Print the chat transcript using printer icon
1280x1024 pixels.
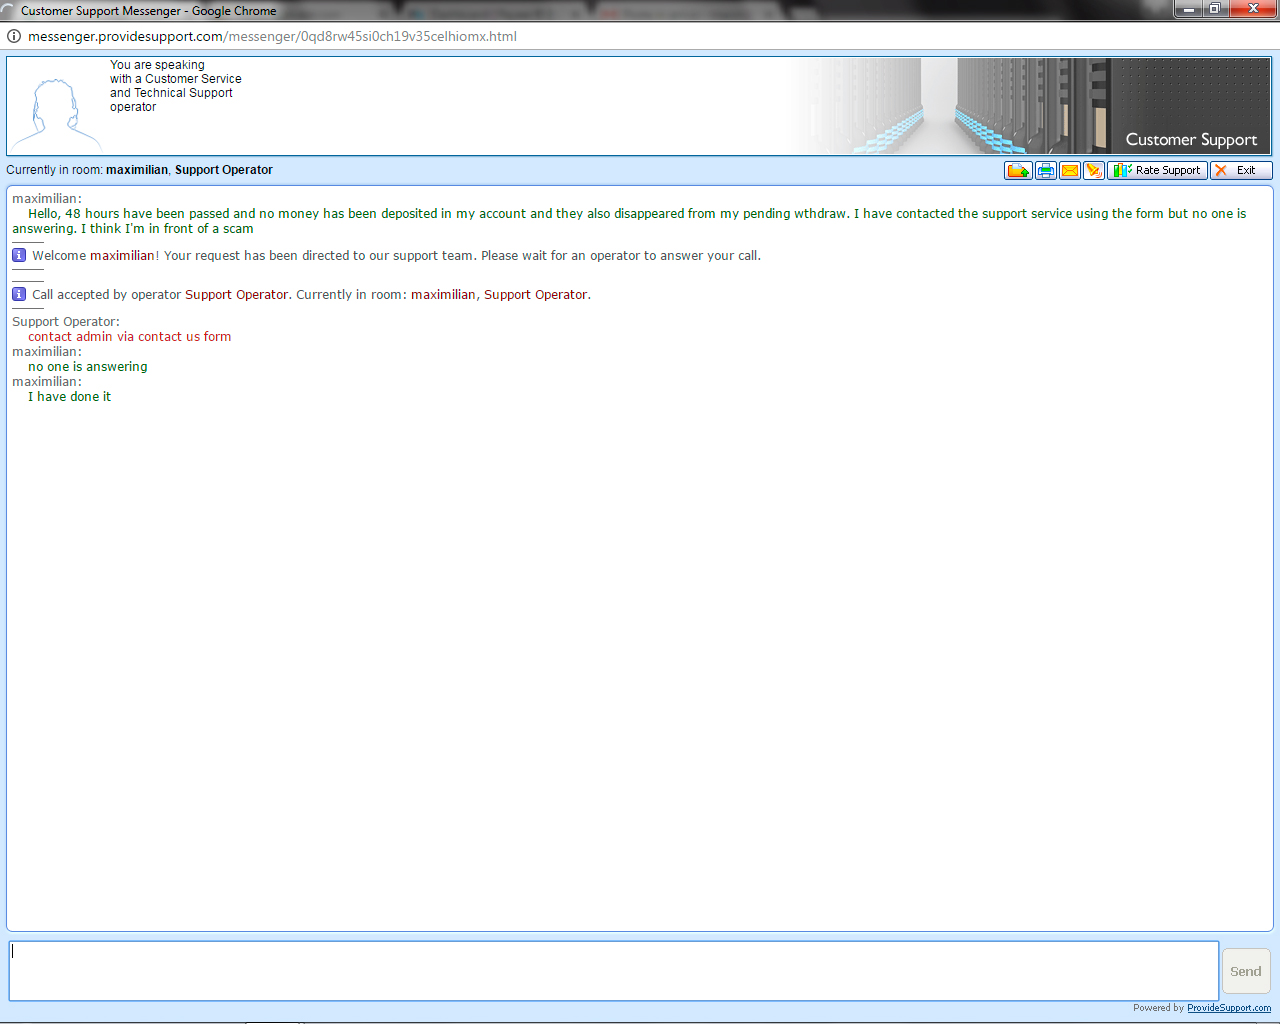click(x=1045, y=170)
